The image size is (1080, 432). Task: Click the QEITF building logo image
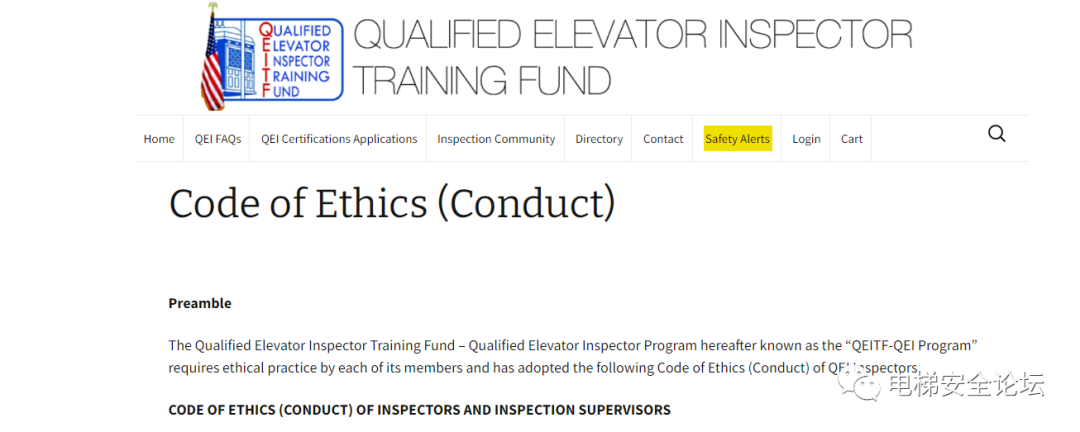click(271, 58)
